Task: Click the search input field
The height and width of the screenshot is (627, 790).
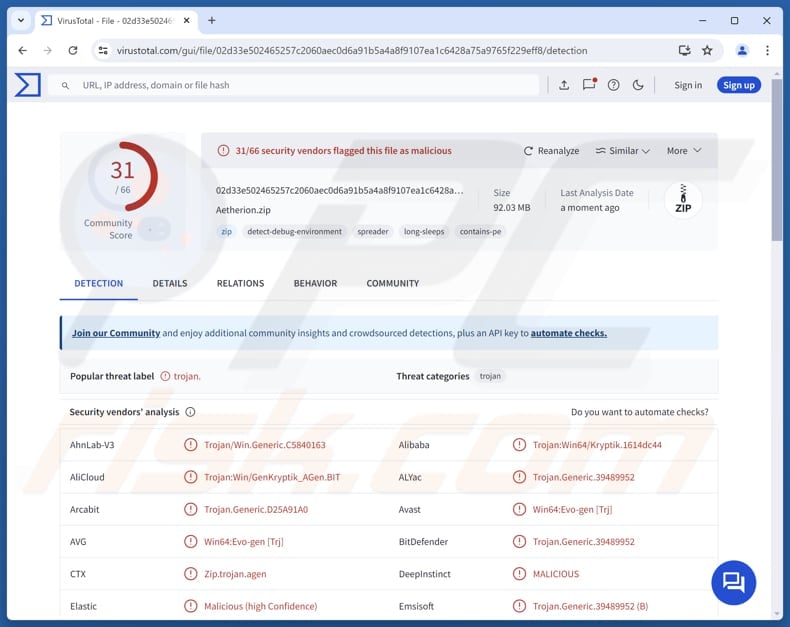Action: (x=300, y=85)
